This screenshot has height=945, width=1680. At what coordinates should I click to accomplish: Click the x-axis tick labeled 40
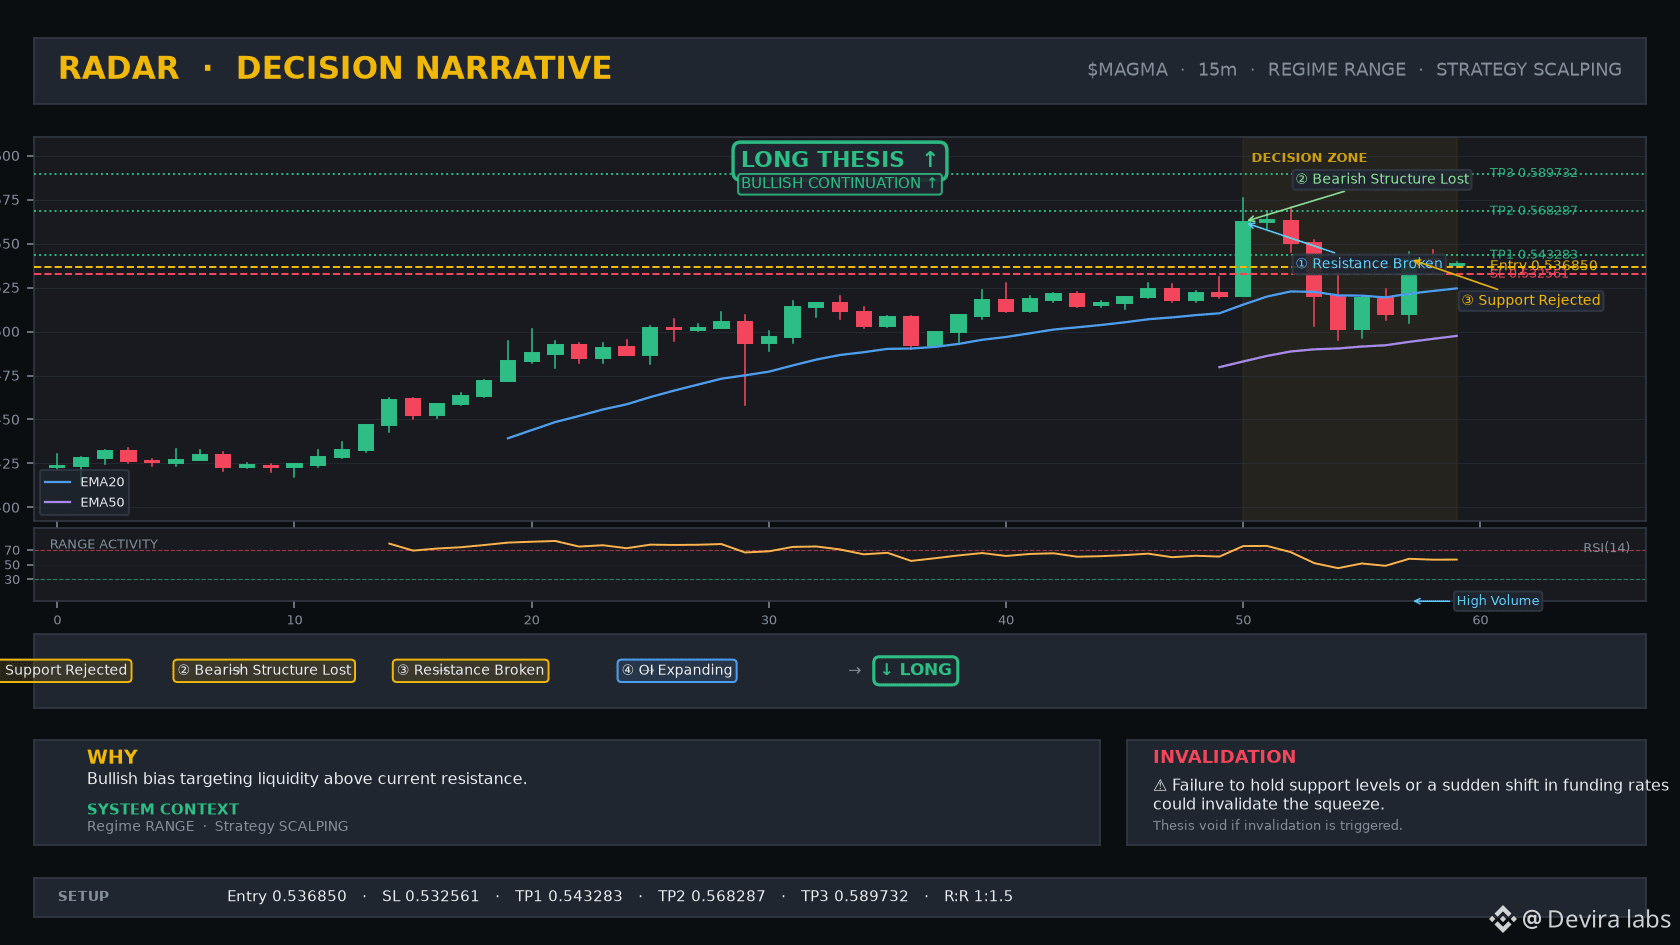(1006, 620)
